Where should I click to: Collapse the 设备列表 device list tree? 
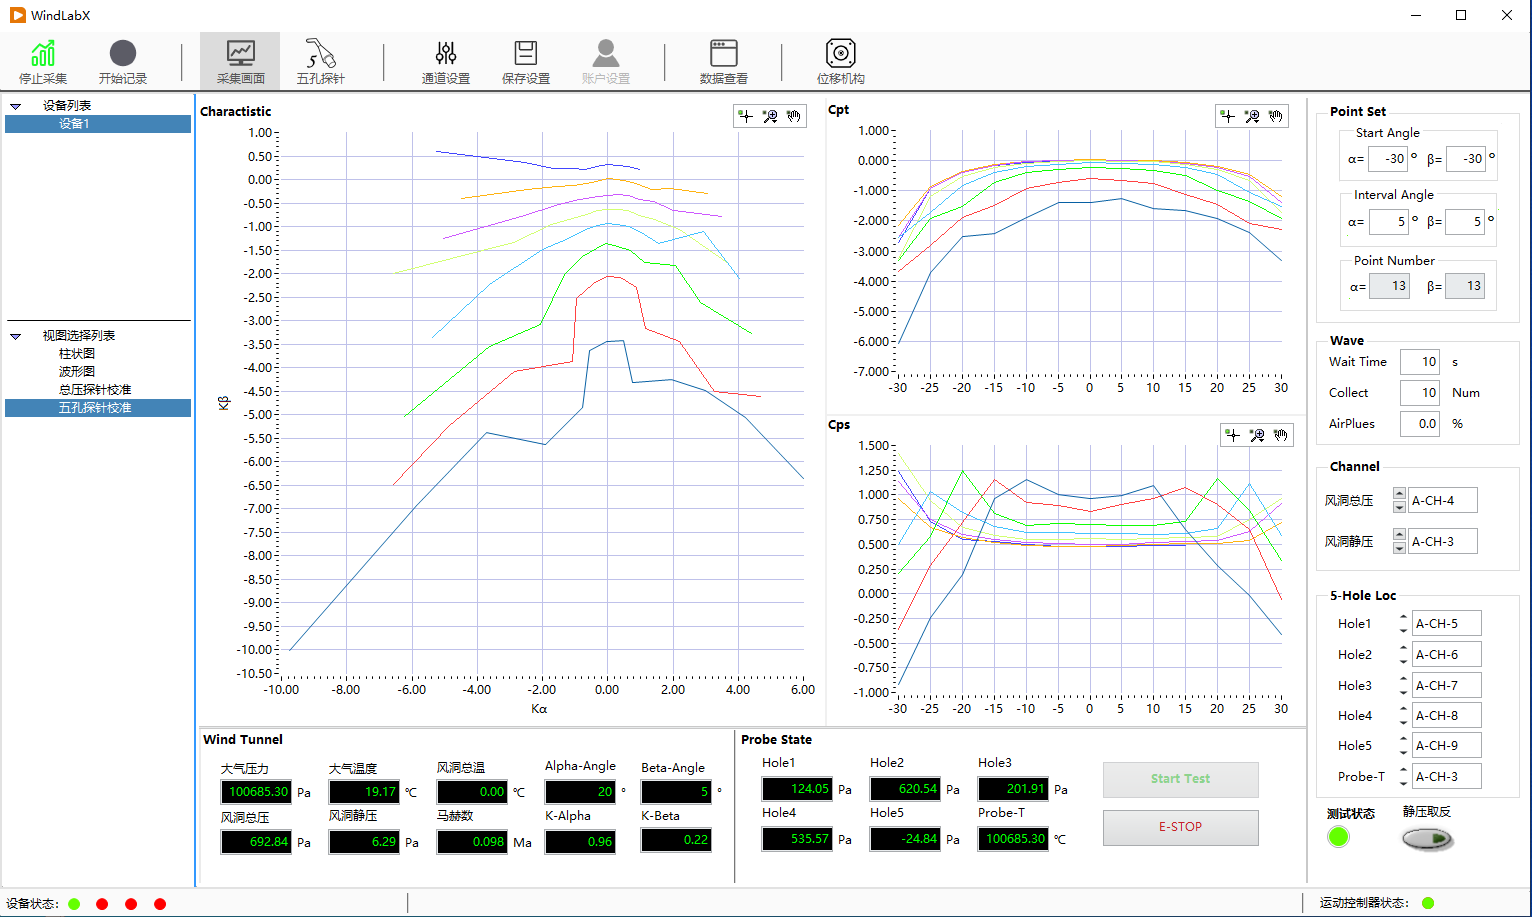coord(15,106)
